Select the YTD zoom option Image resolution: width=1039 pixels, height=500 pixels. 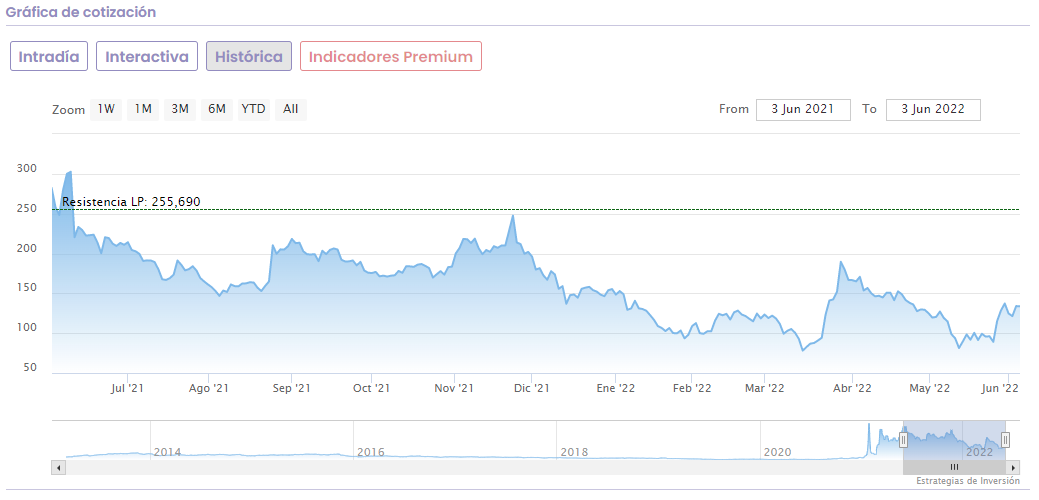click(254, 109)
